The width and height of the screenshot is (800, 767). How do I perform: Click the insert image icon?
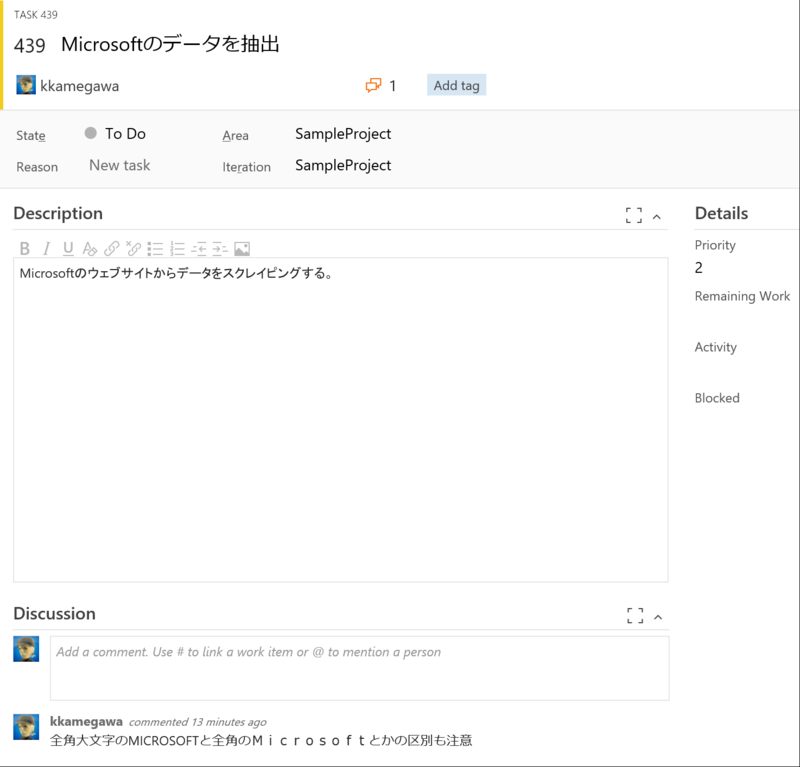tap(242, 249)
